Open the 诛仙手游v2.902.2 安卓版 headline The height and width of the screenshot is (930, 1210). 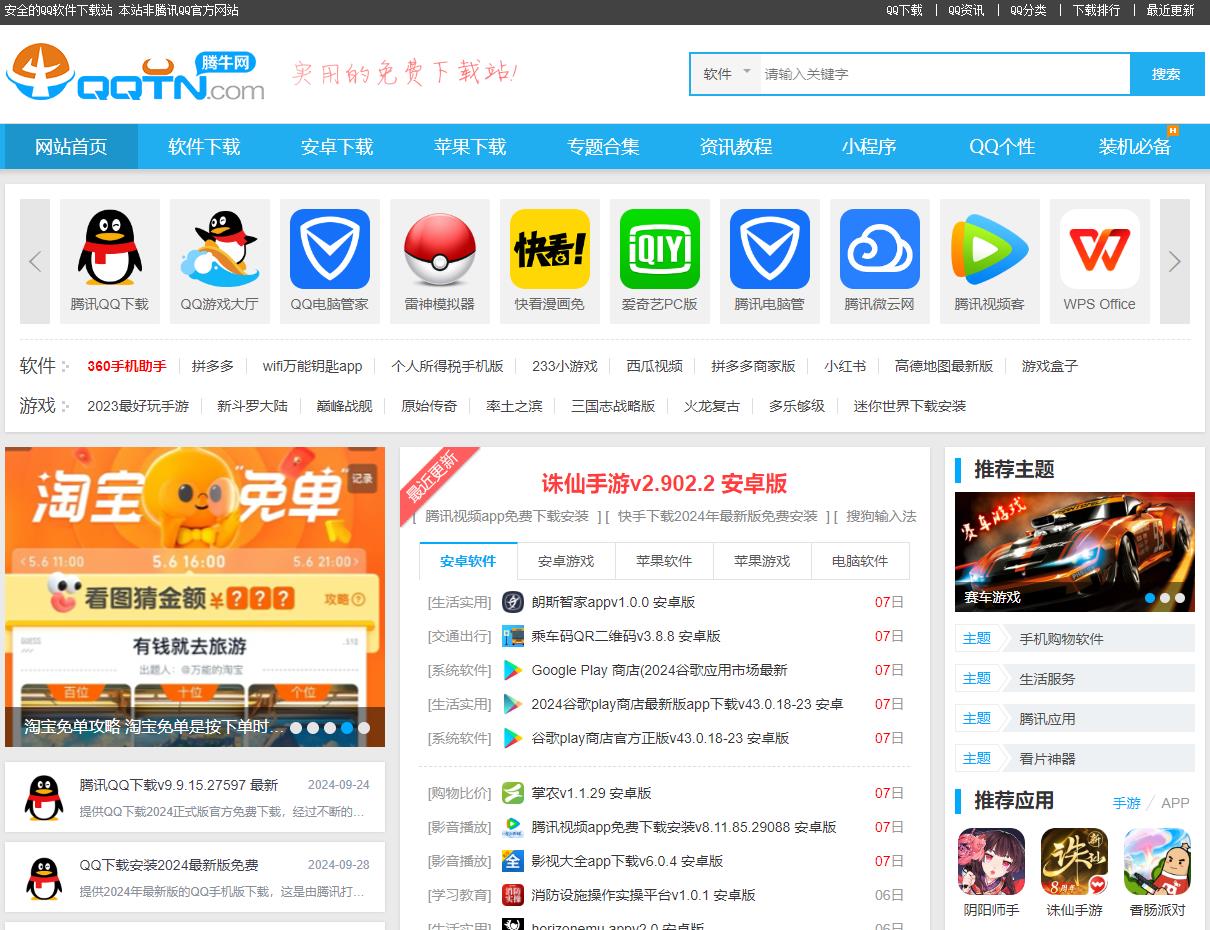click(665, 484)
